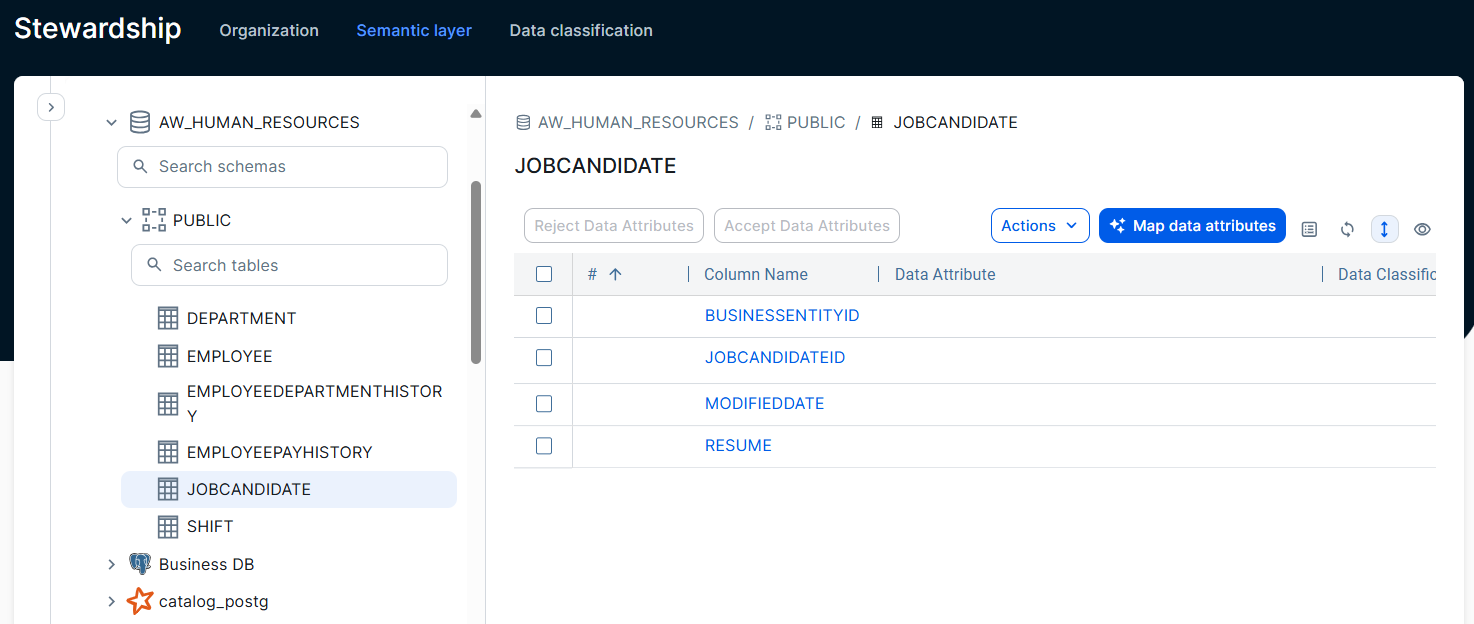Click the star icon next to catalog_postg
This screenshot has width=1474, height=624.
(x=139, y=600)
